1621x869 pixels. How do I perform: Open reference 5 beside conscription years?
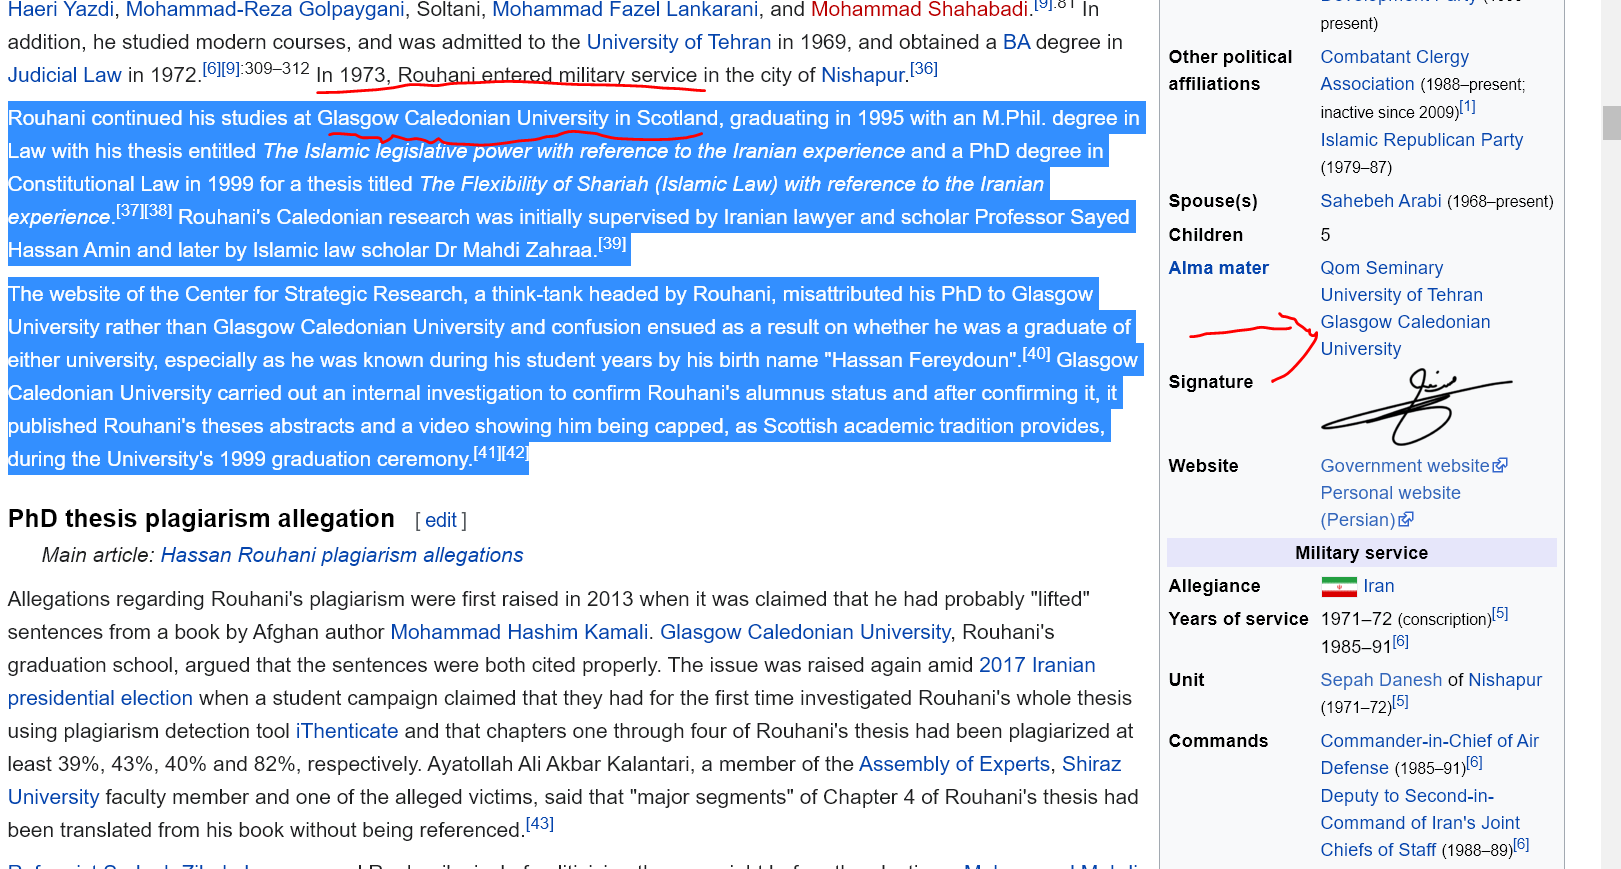click(x=1500, y=614)
